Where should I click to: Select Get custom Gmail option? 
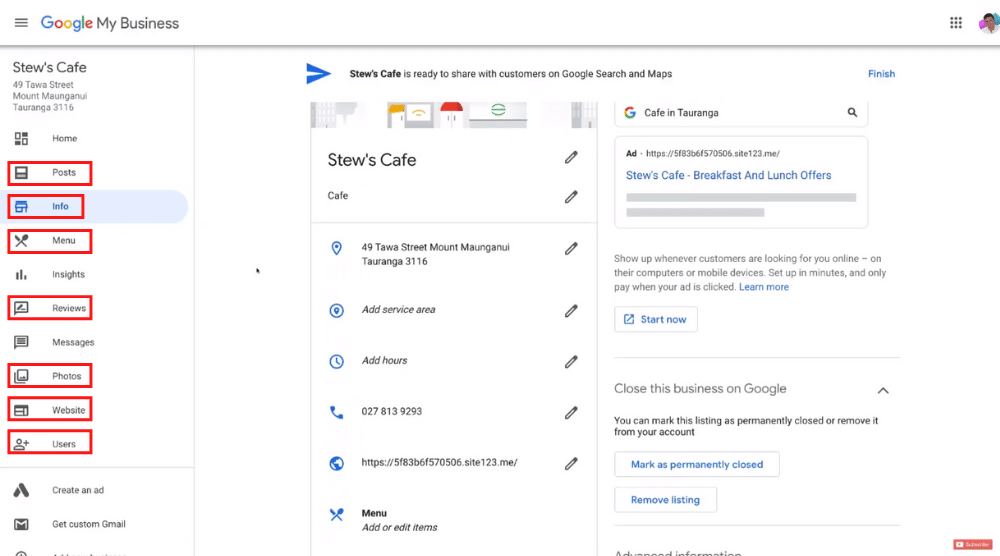point(89,524)
